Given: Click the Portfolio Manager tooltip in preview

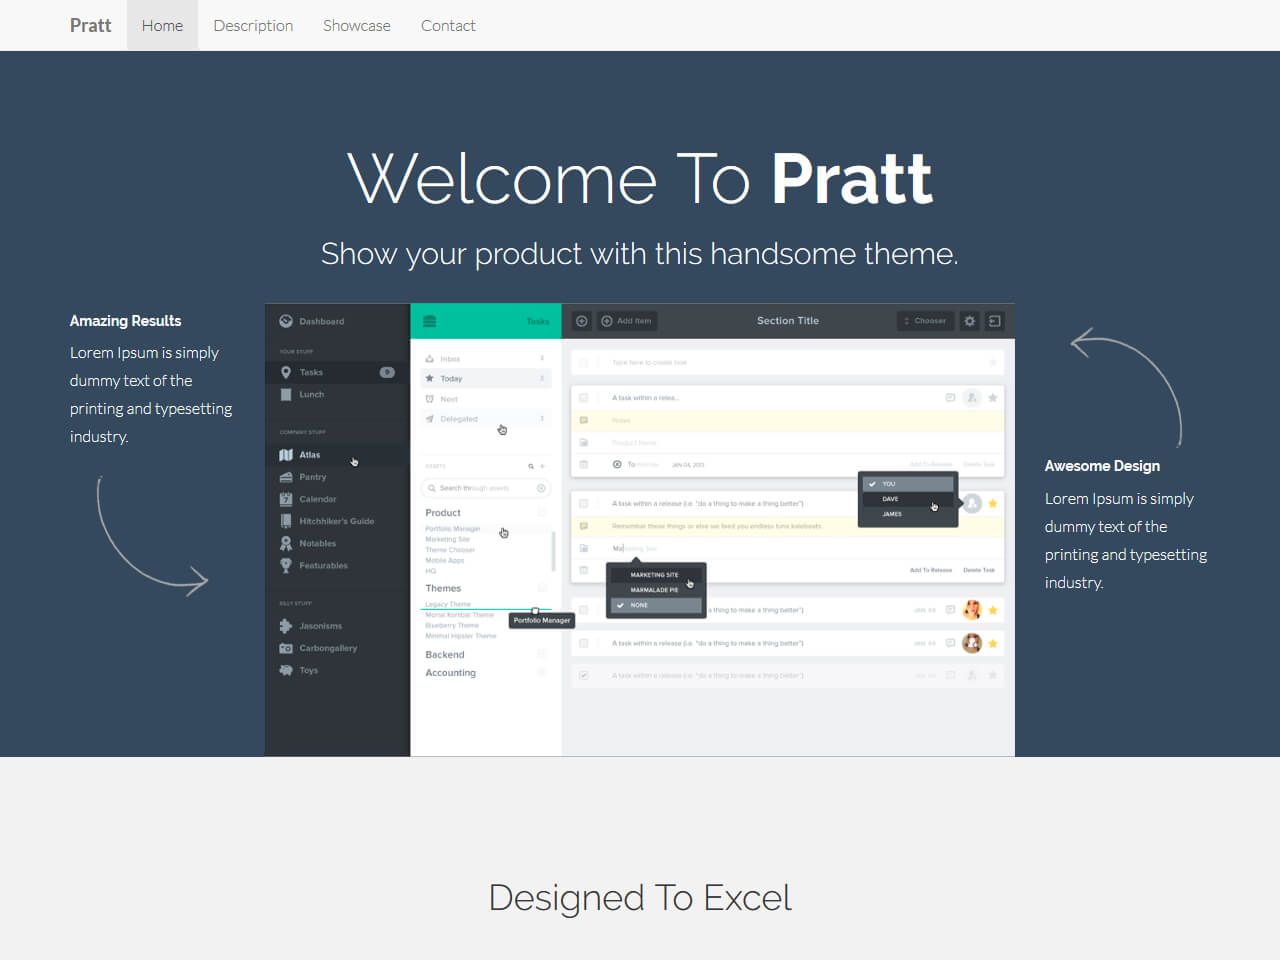Looking at the screenshot, I should click(x=542, y=620).
